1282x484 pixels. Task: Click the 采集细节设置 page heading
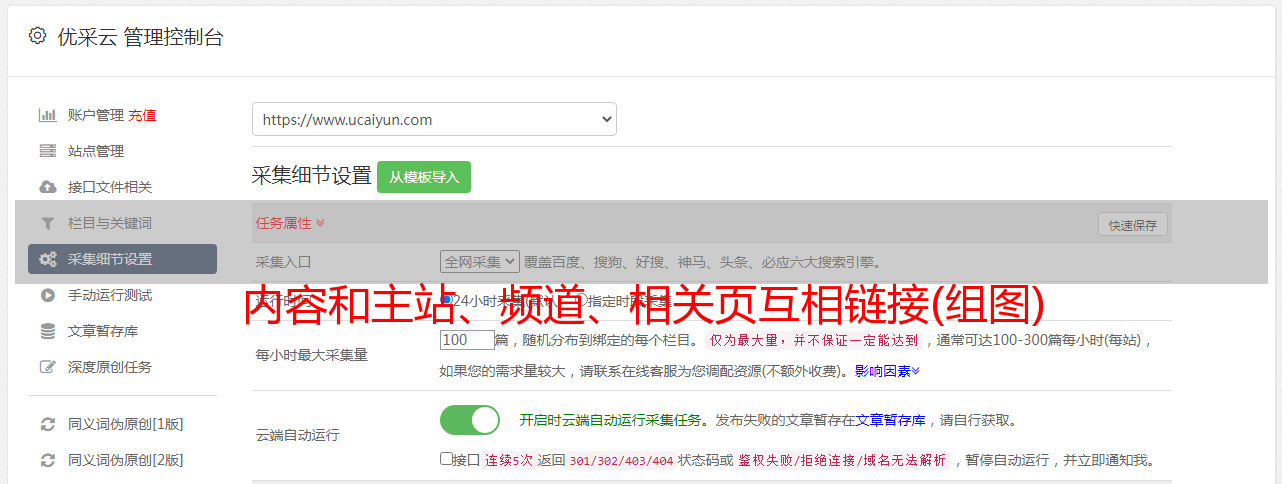312,176
